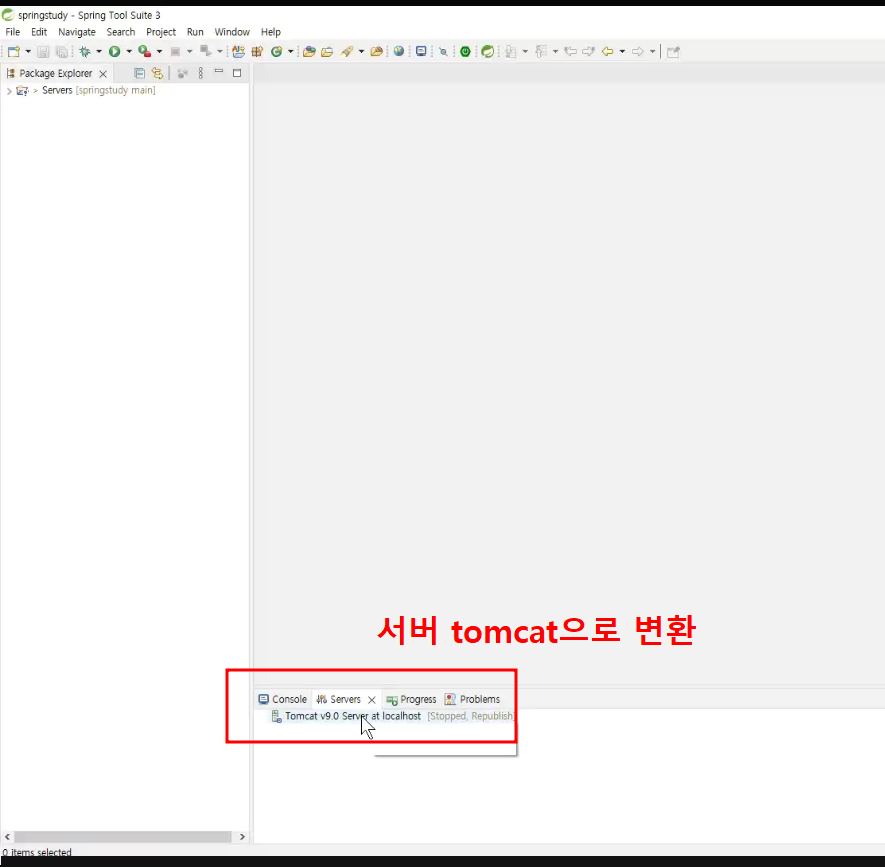885x867 pixels.
Task: Open the Navigate menu
Action: 77,32
